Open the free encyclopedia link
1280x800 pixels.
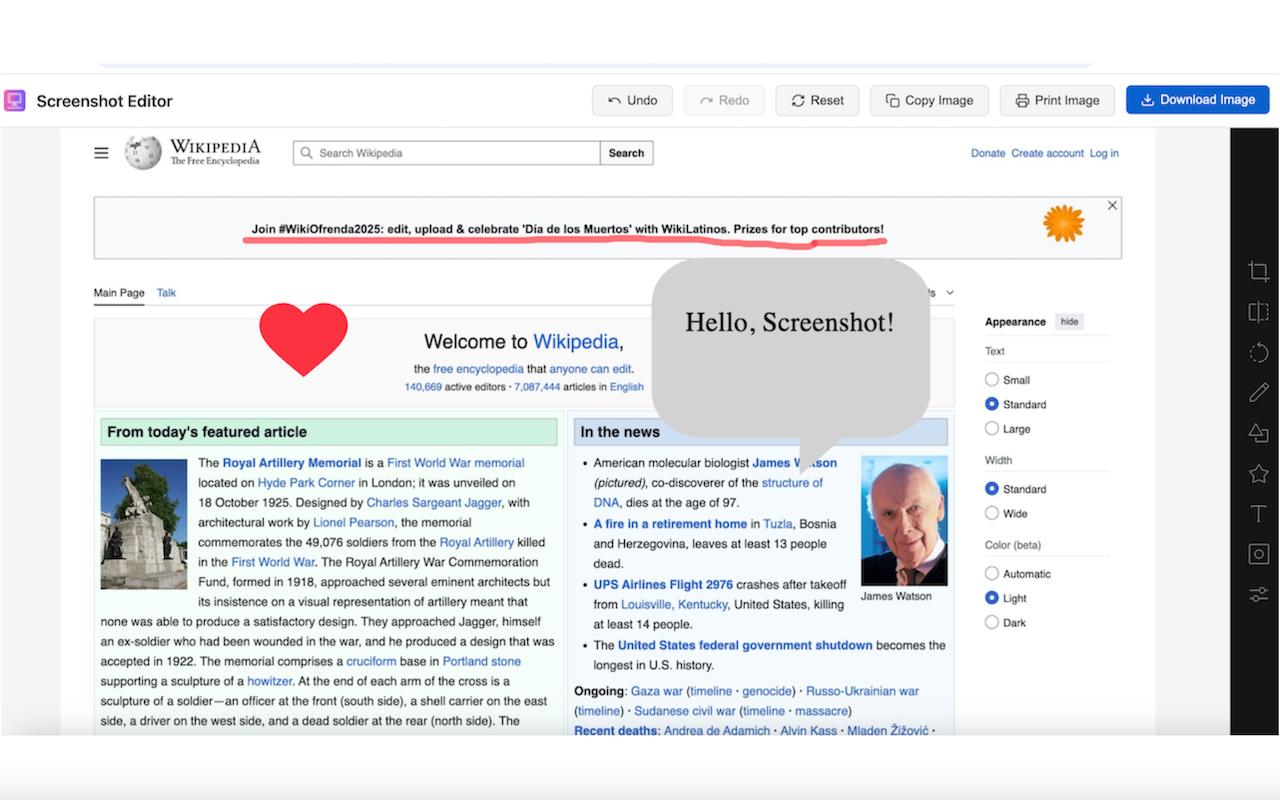click(x=478, y=369)
